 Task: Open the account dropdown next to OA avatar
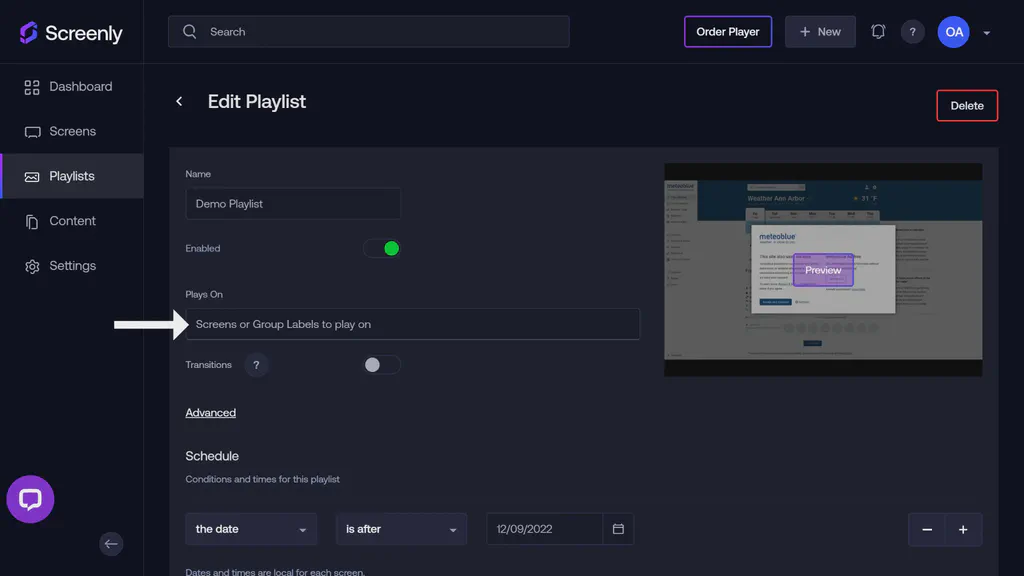[986, 31]
